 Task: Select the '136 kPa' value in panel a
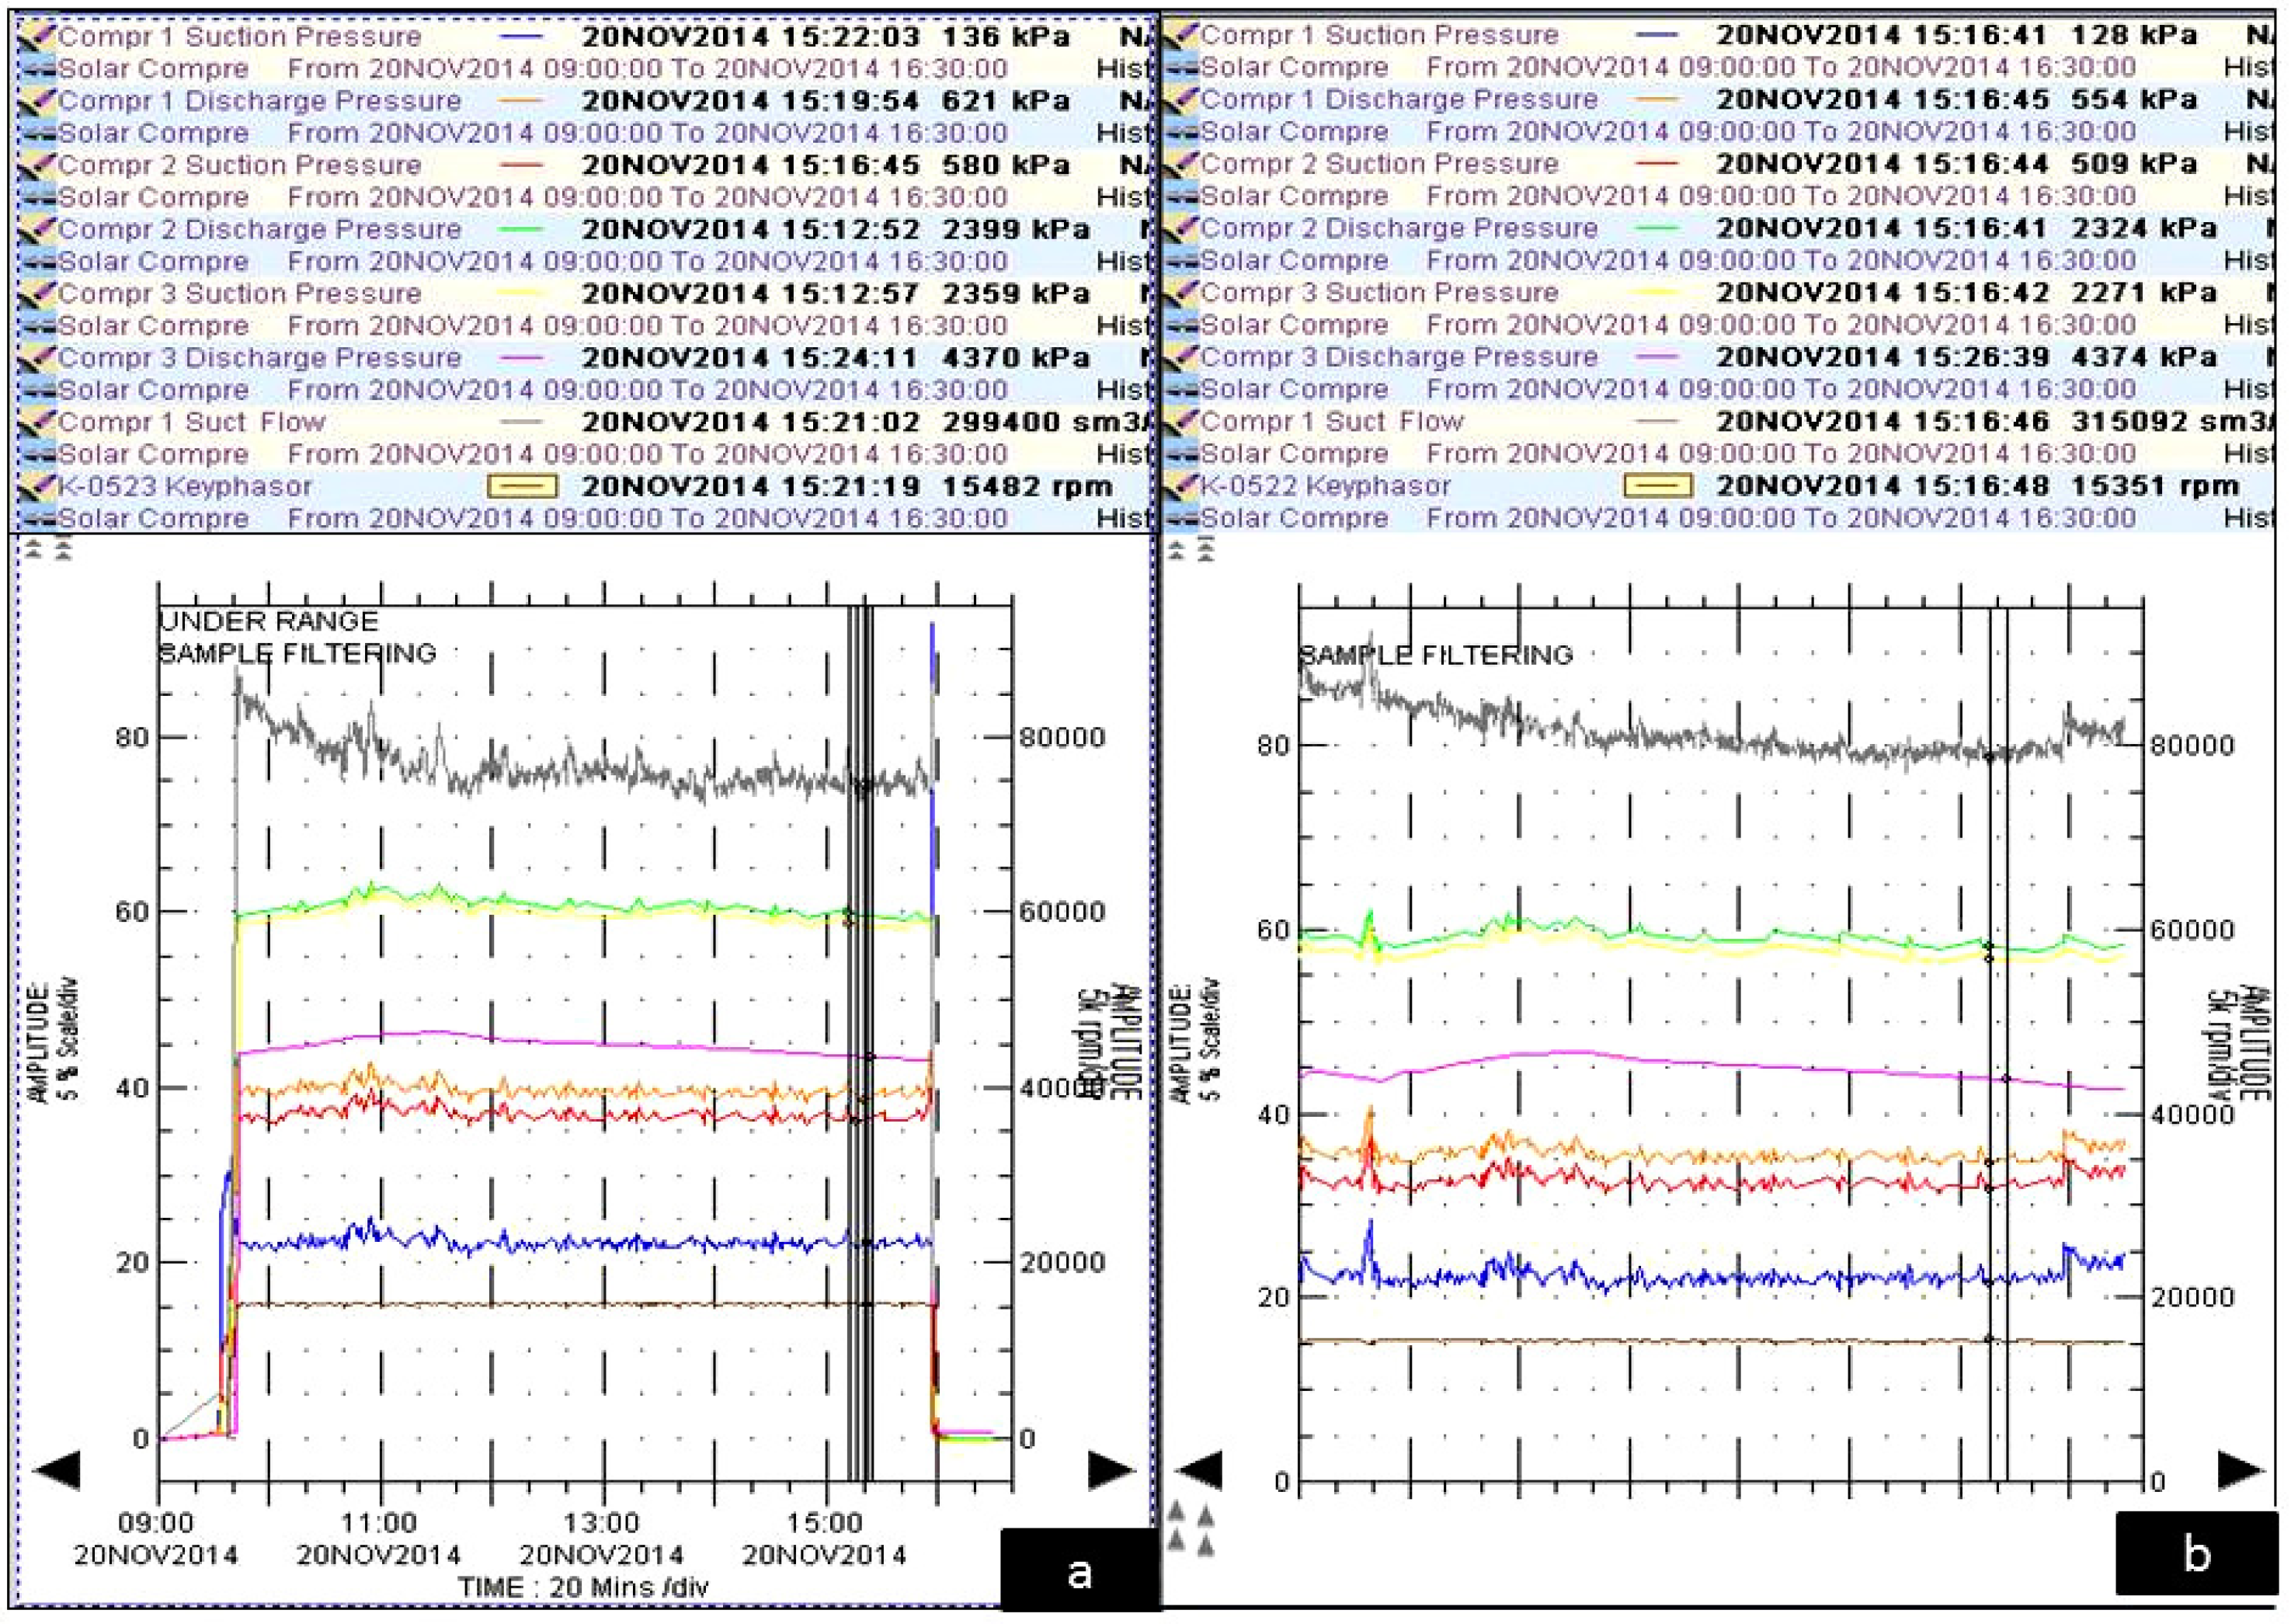1006,38
